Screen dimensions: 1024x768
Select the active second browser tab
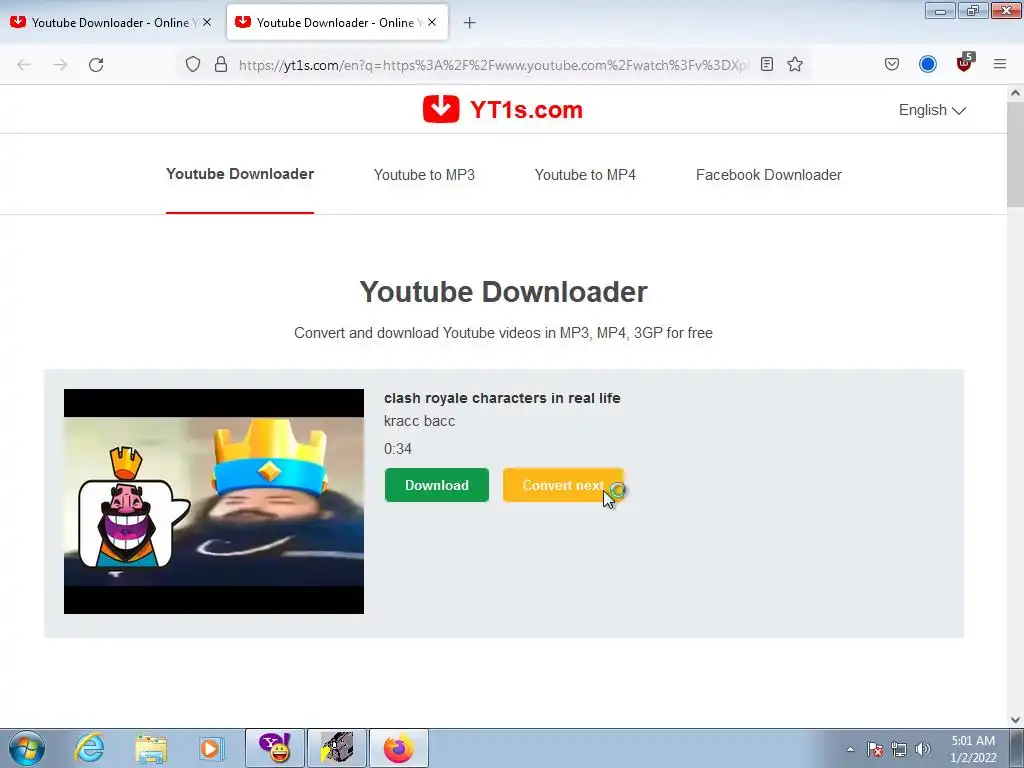click(x=337, y=23)
